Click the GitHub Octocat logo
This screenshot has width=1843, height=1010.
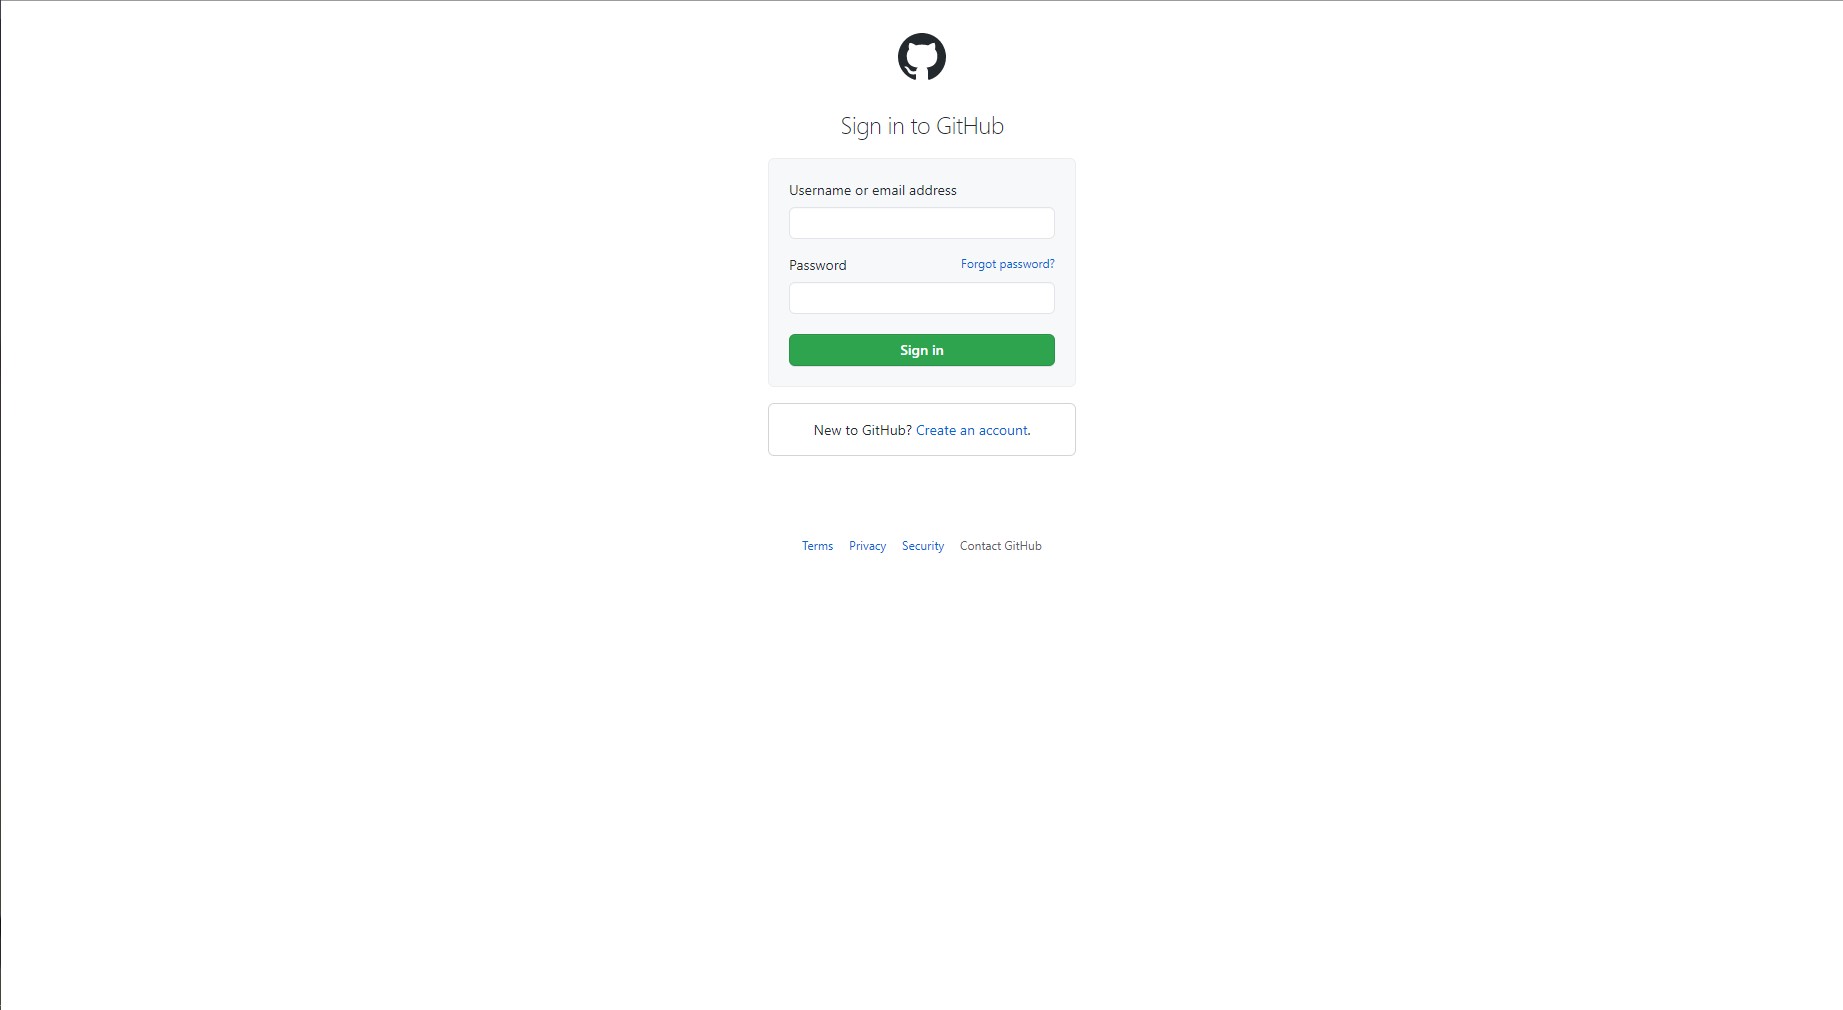coord(921,57)
